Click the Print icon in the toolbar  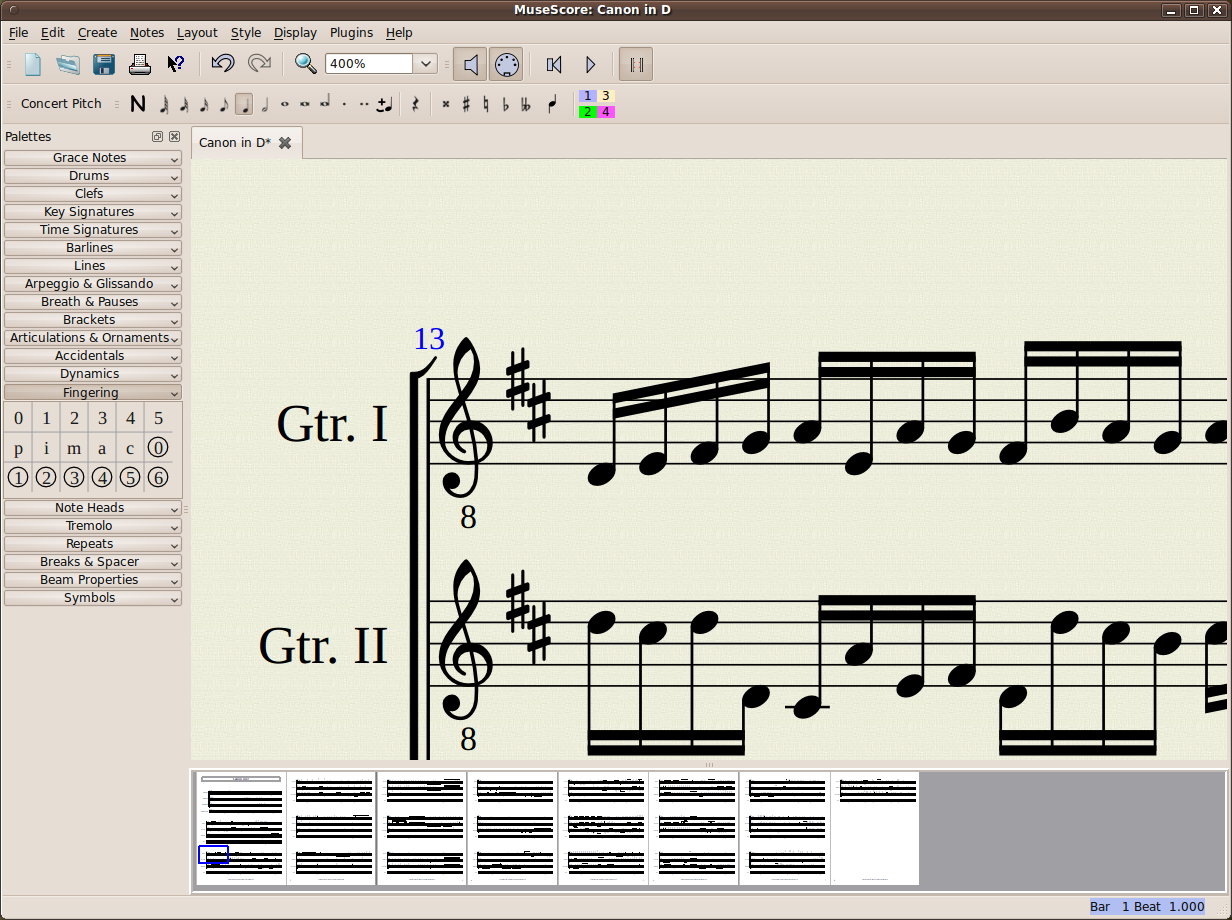click(139, 63)
